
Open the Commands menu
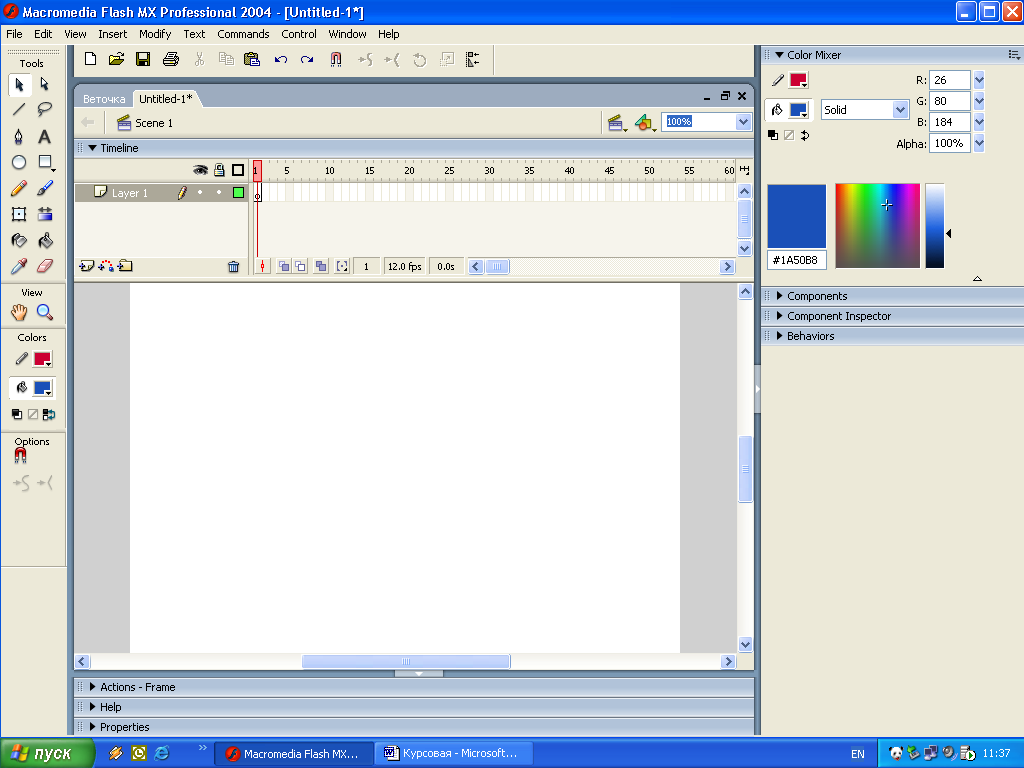pyautogui.click(x=243, y=34)
